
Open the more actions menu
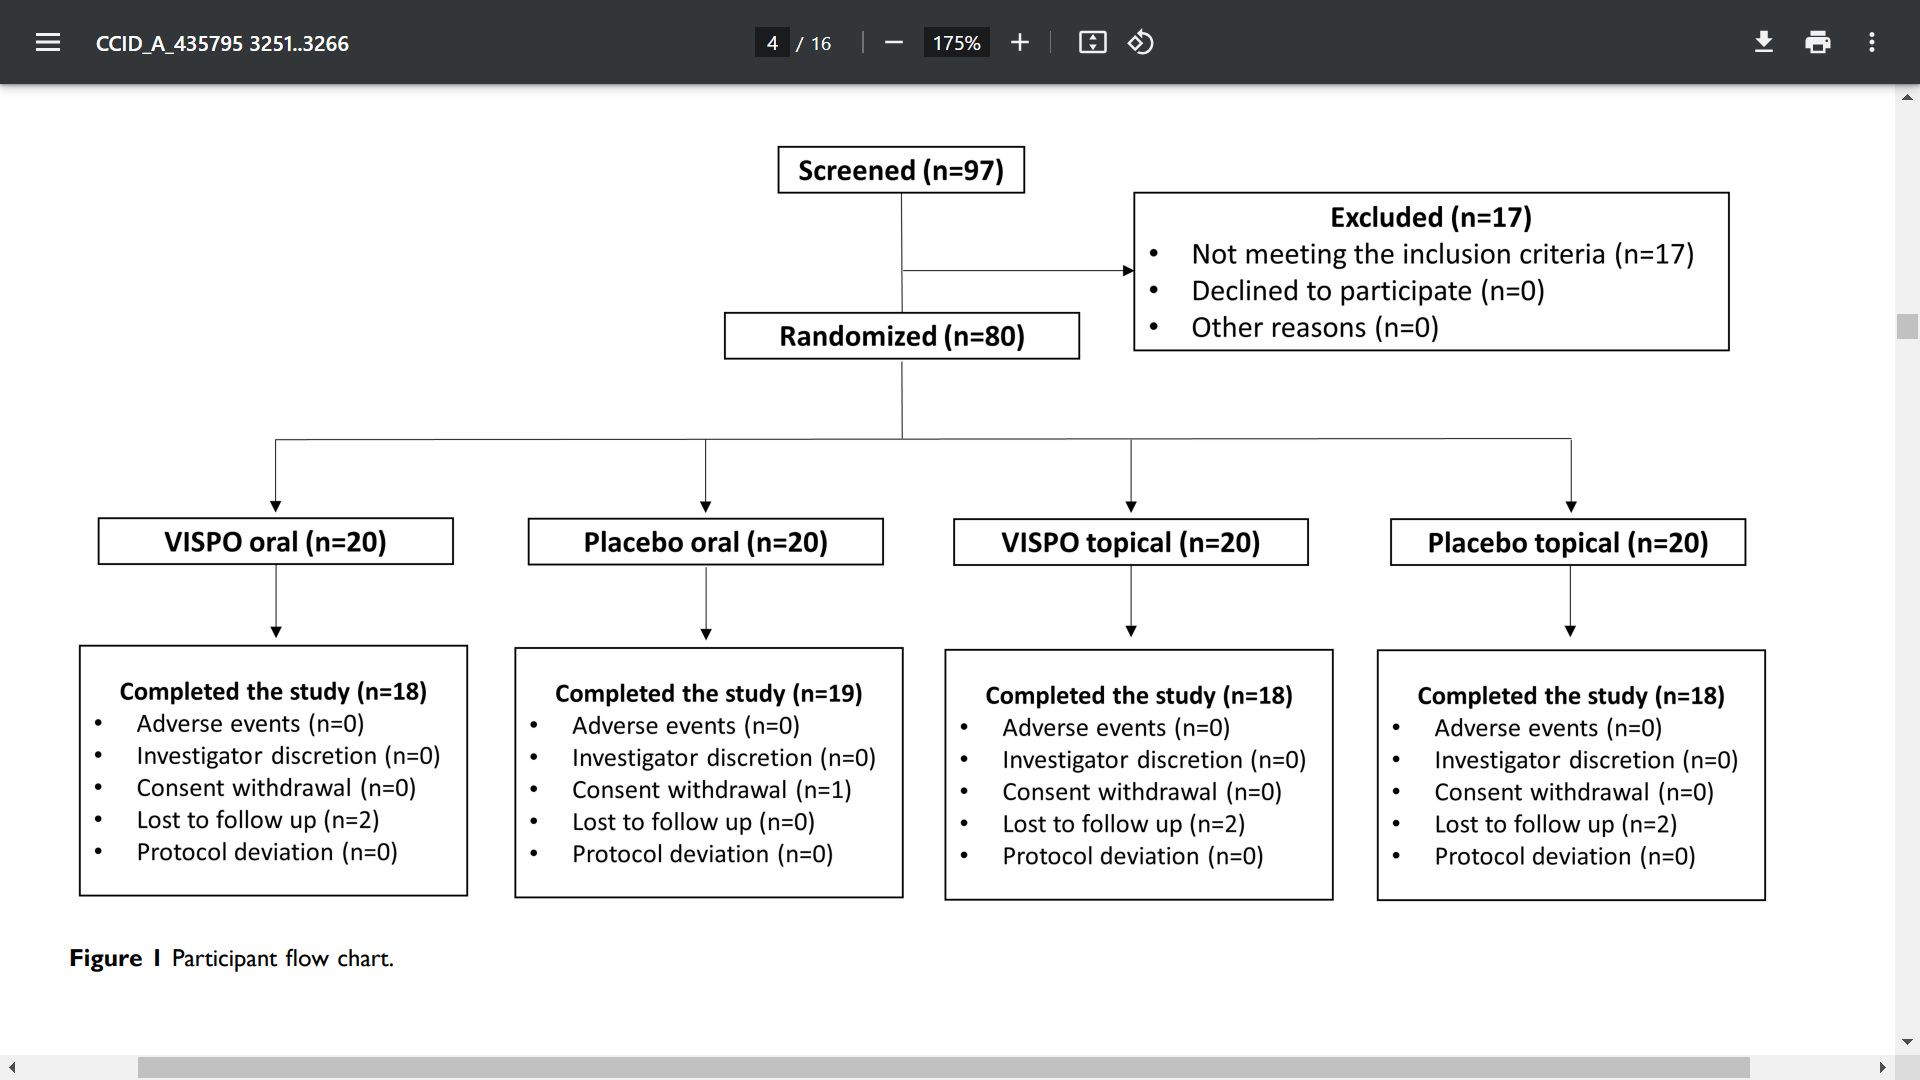click(x=1872, y=42)
